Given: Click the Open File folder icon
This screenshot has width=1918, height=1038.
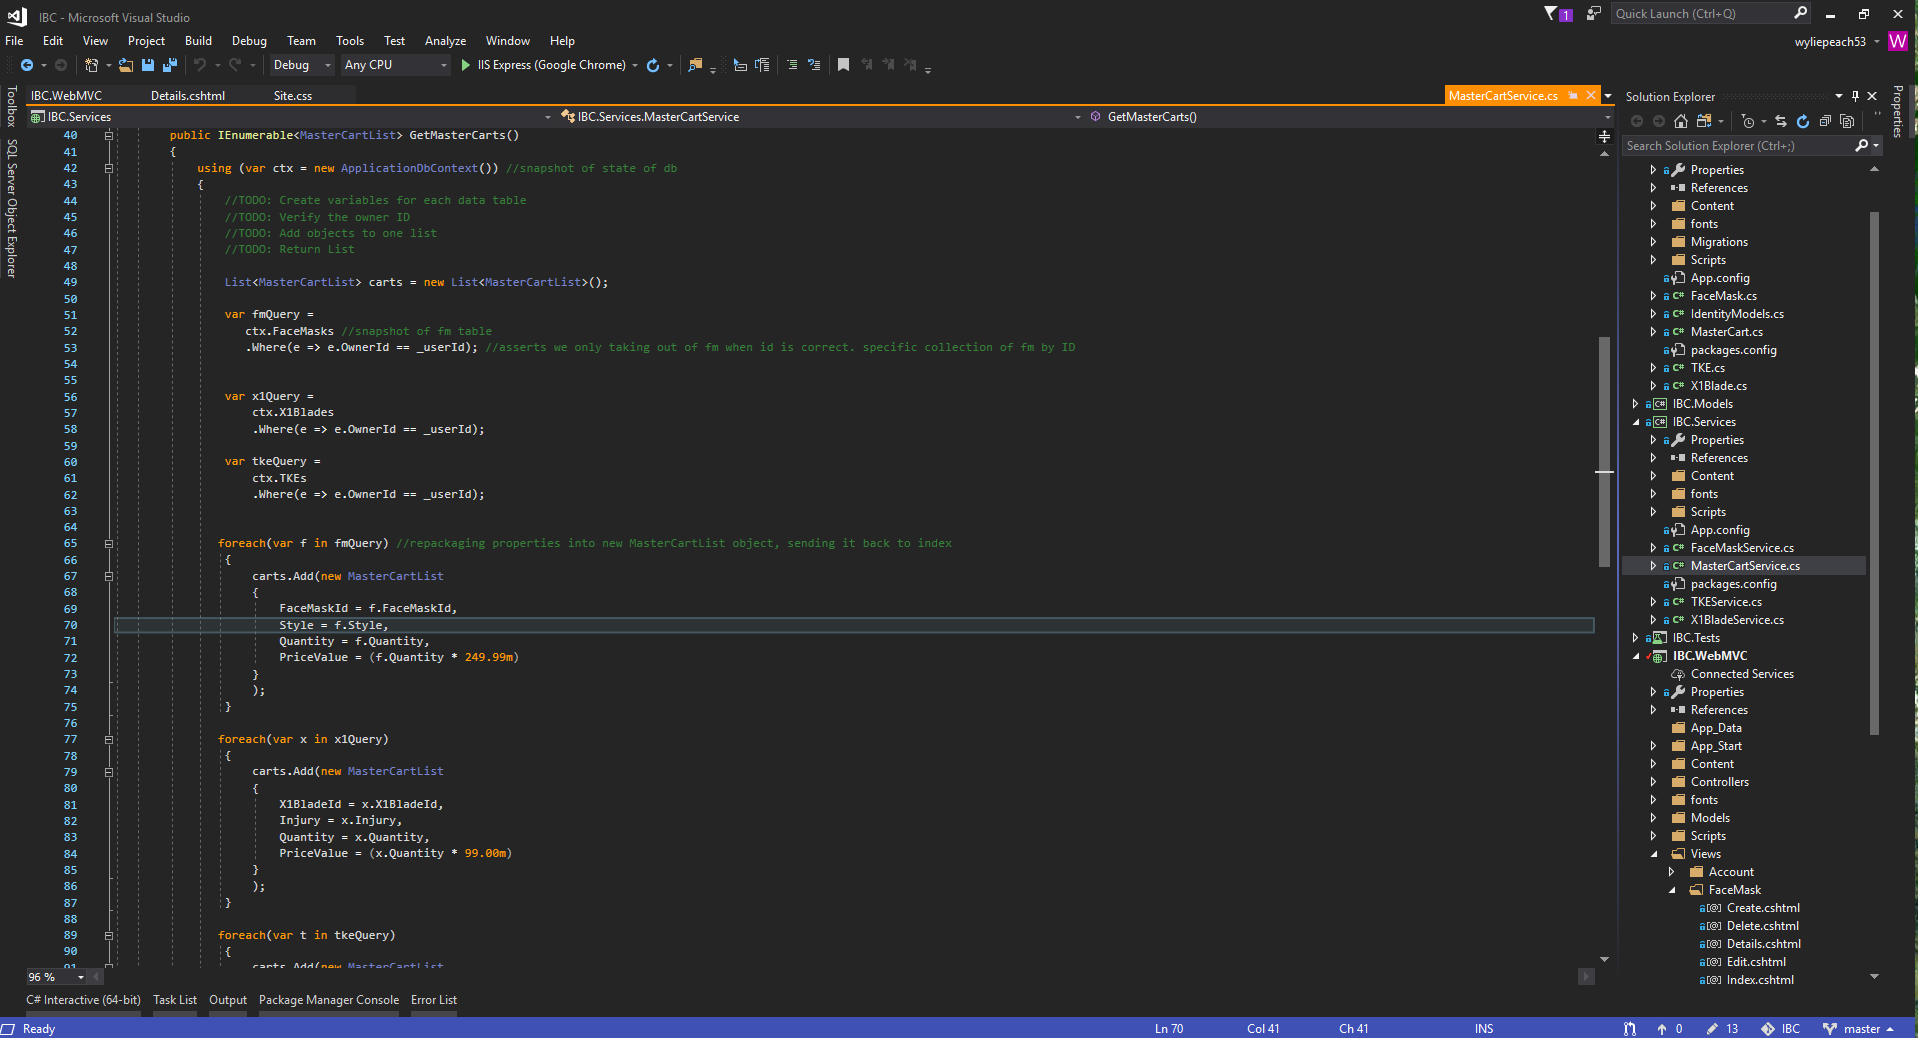Looking at the screenshot, I should (x=125, y=65).
